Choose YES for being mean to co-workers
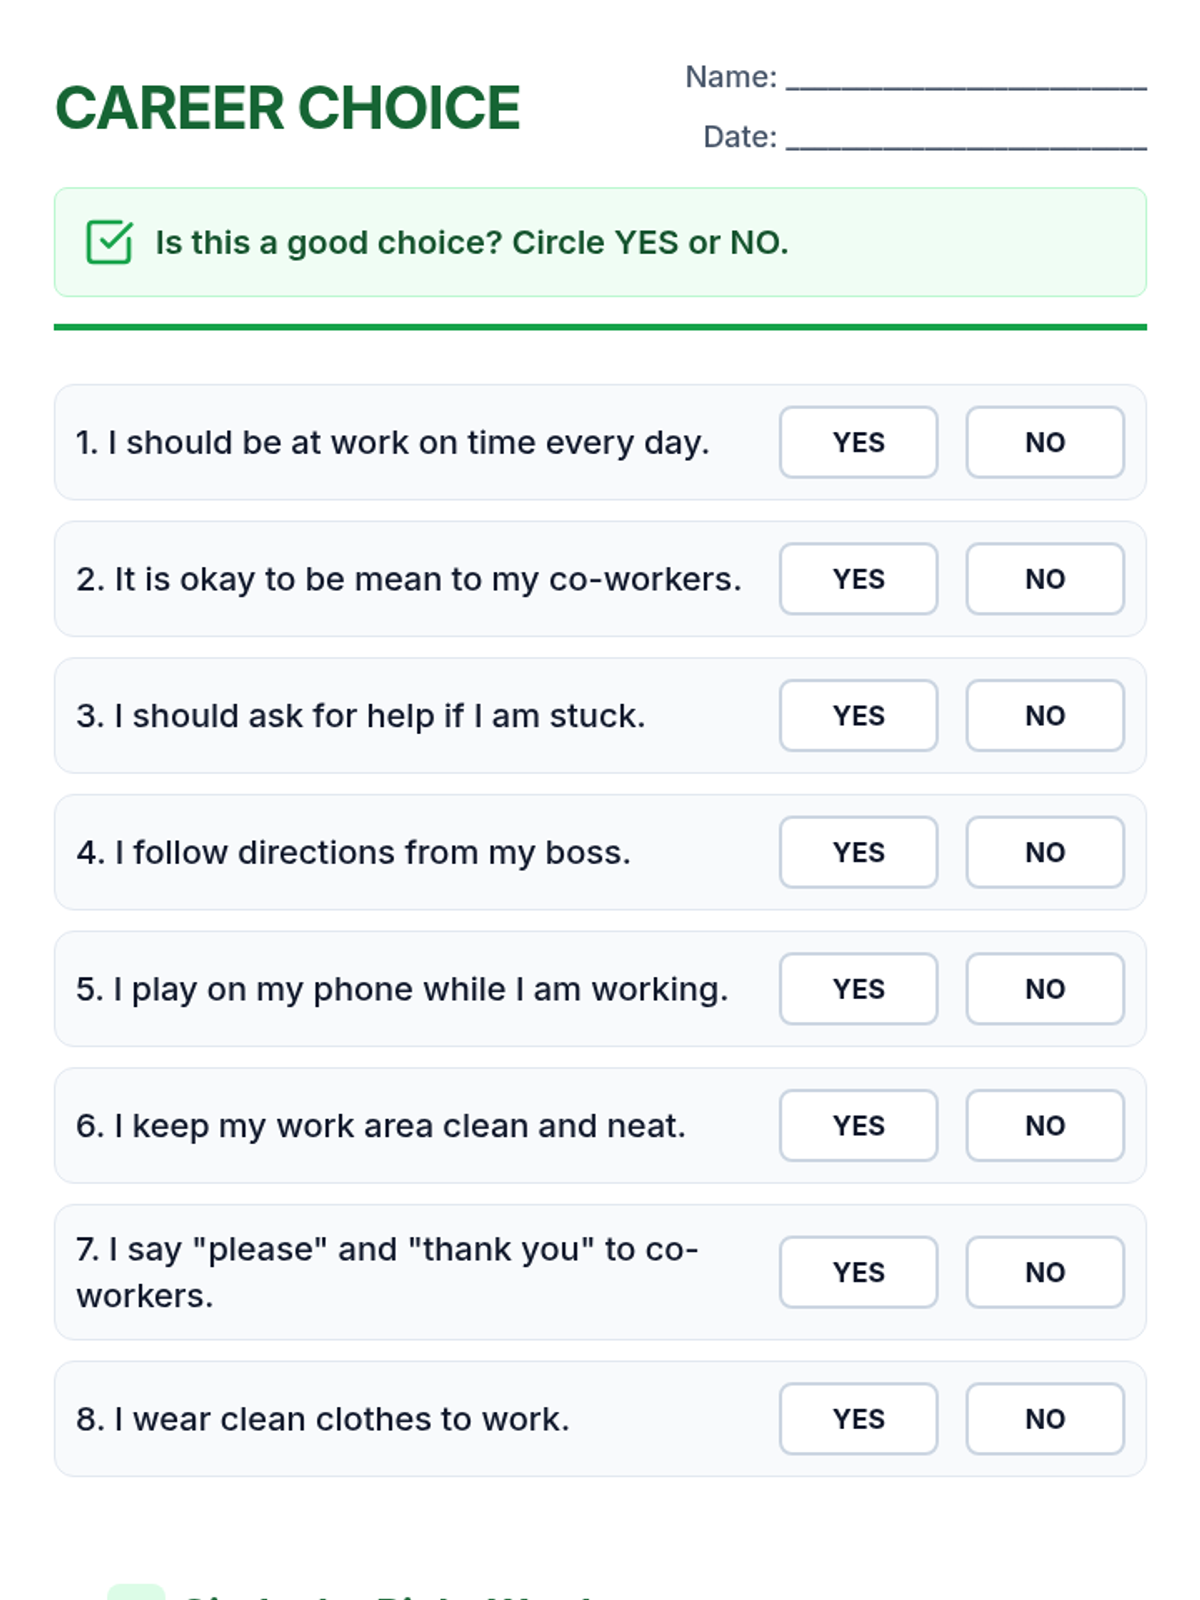1200x1600 pixels. coord(858,579)
